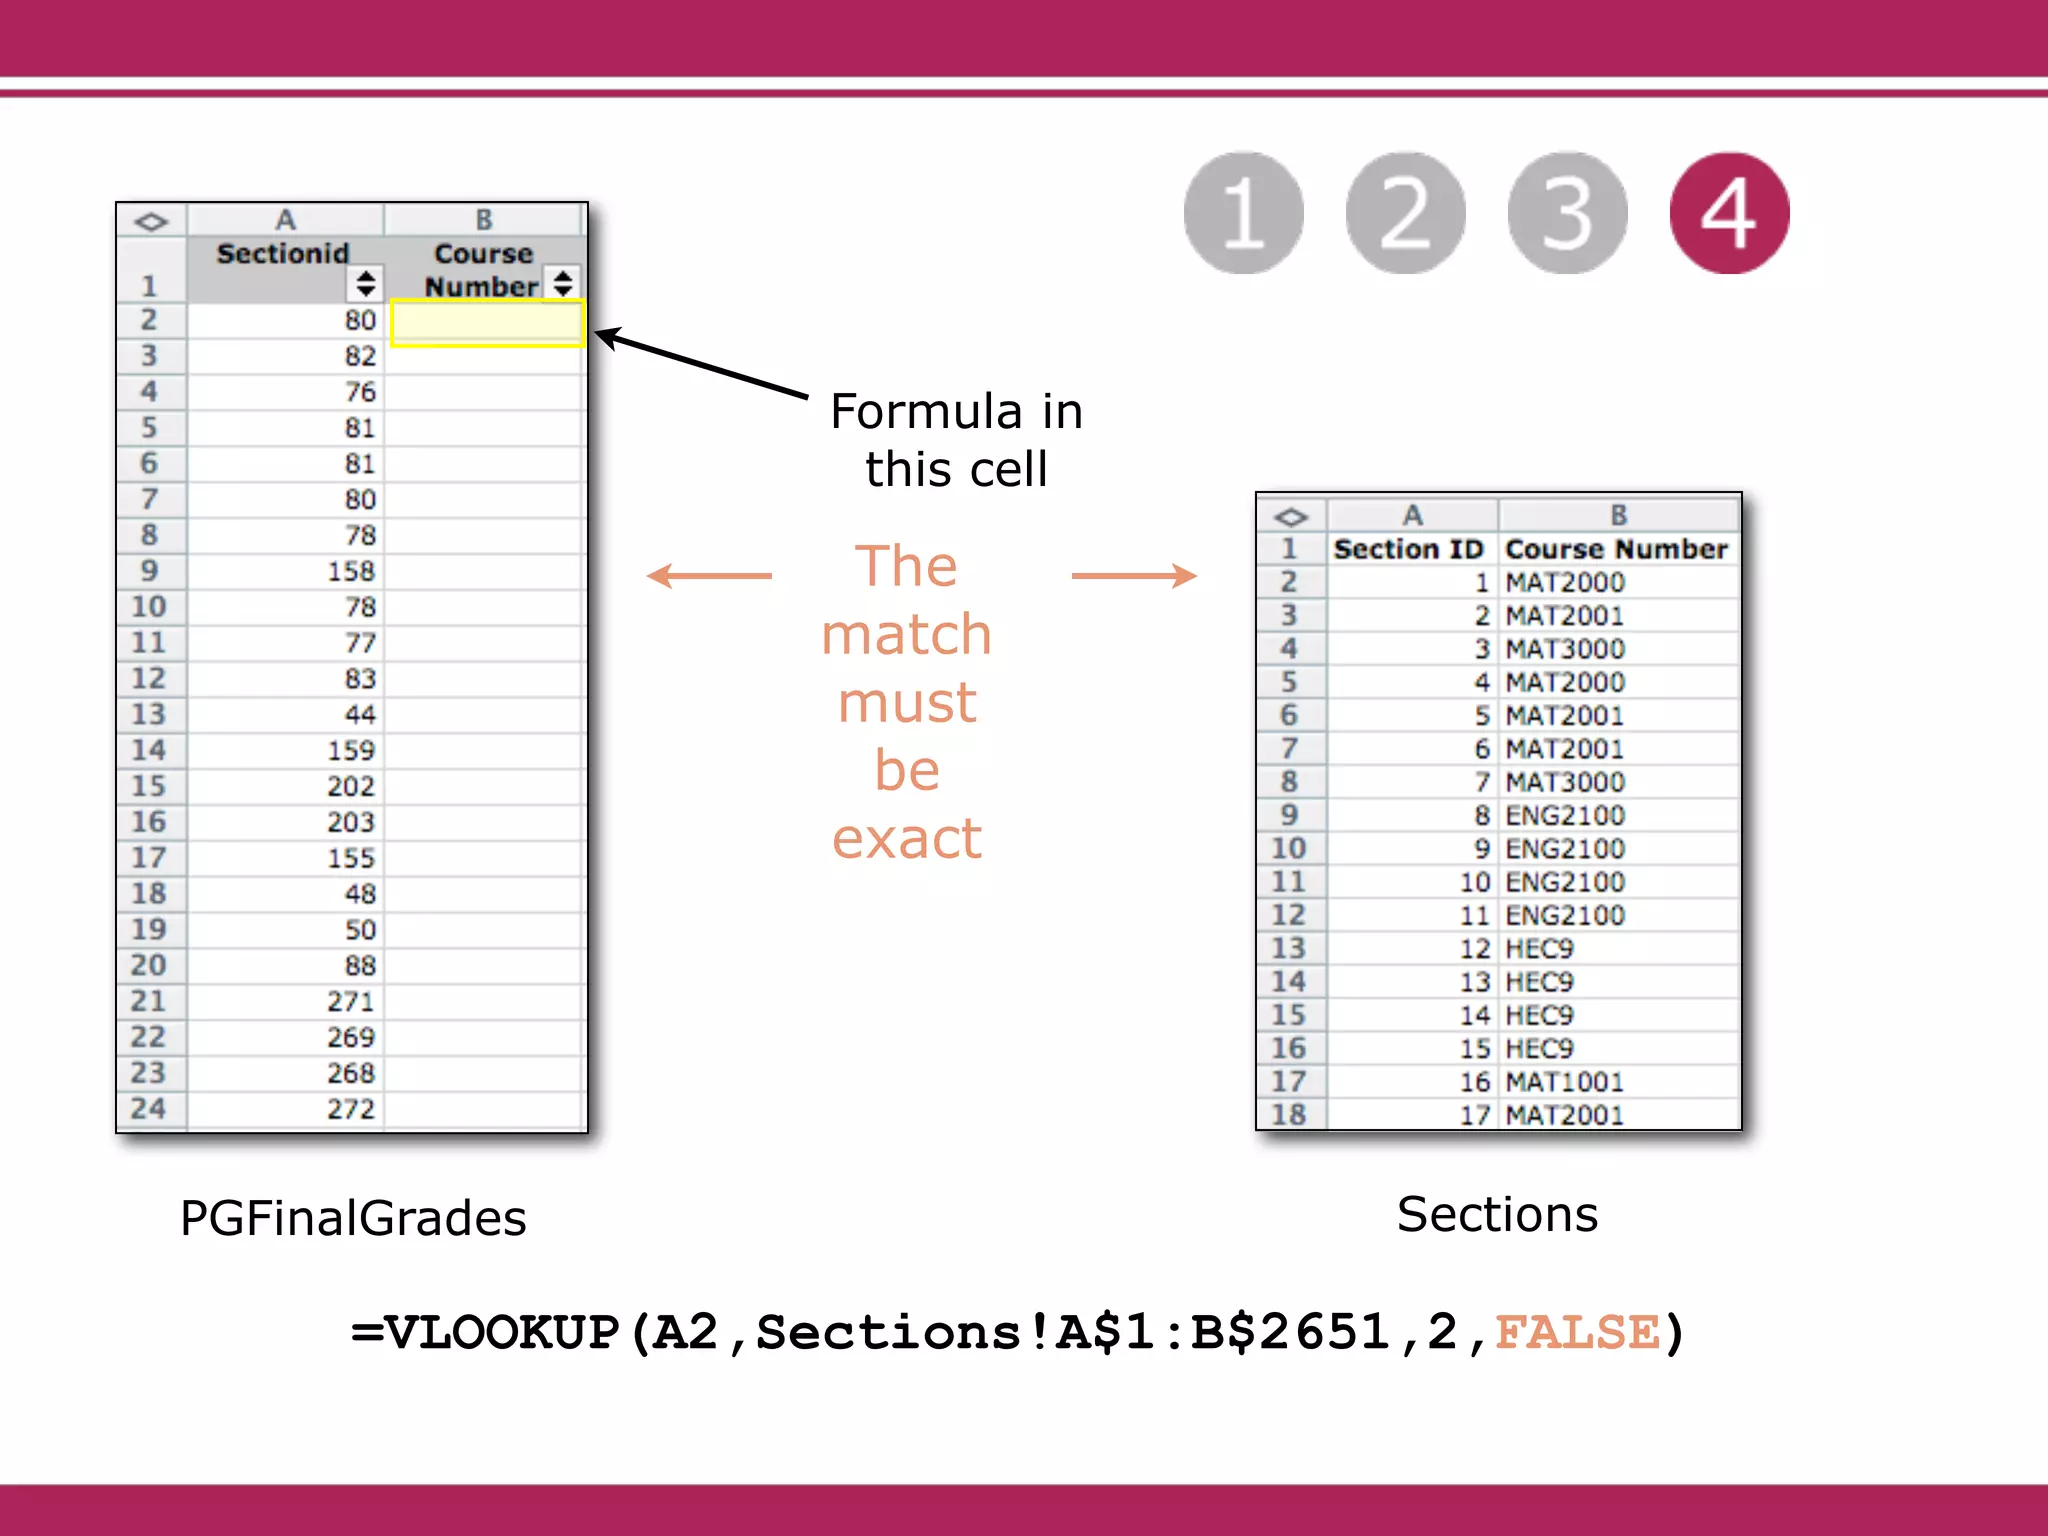Select the cell containing 44 in PGFinalGrades
This screenshot has height=1536, width=2048.
pos(286,715)
